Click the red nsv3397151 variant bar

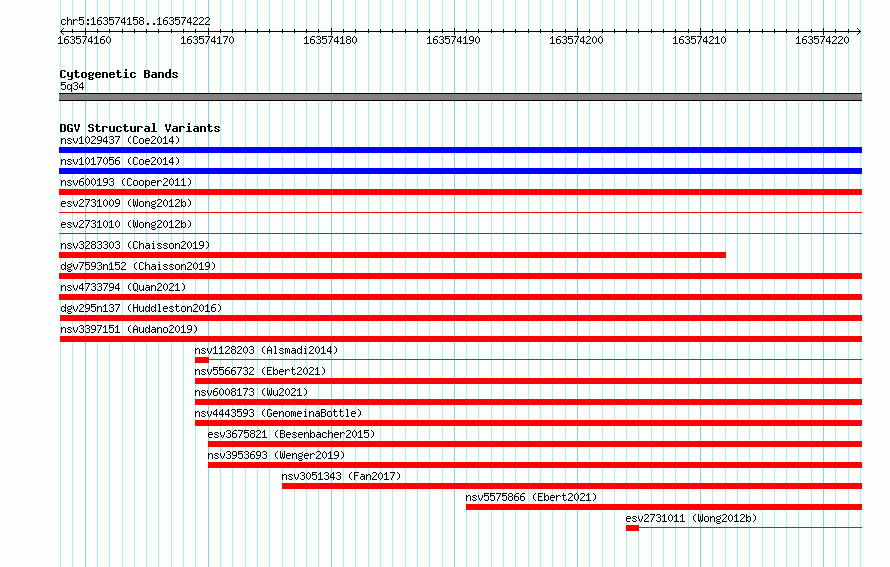click(x=460, y=339)
